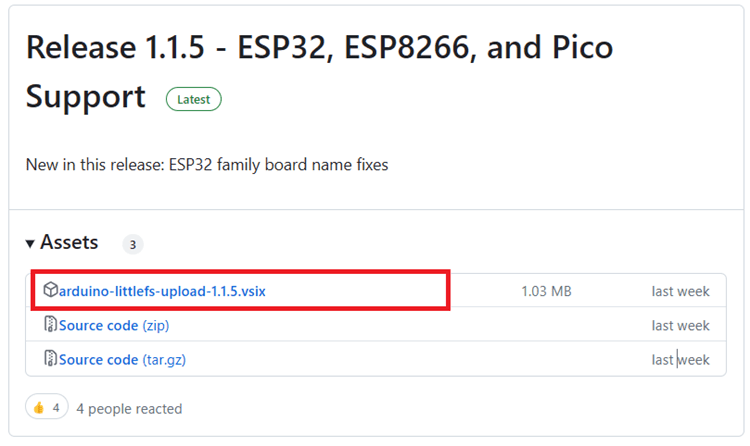Click the zip file icon beside Source code (zip)
Image resolution: width=750 pixels, height=446 pixels.
tap(50, 325)
